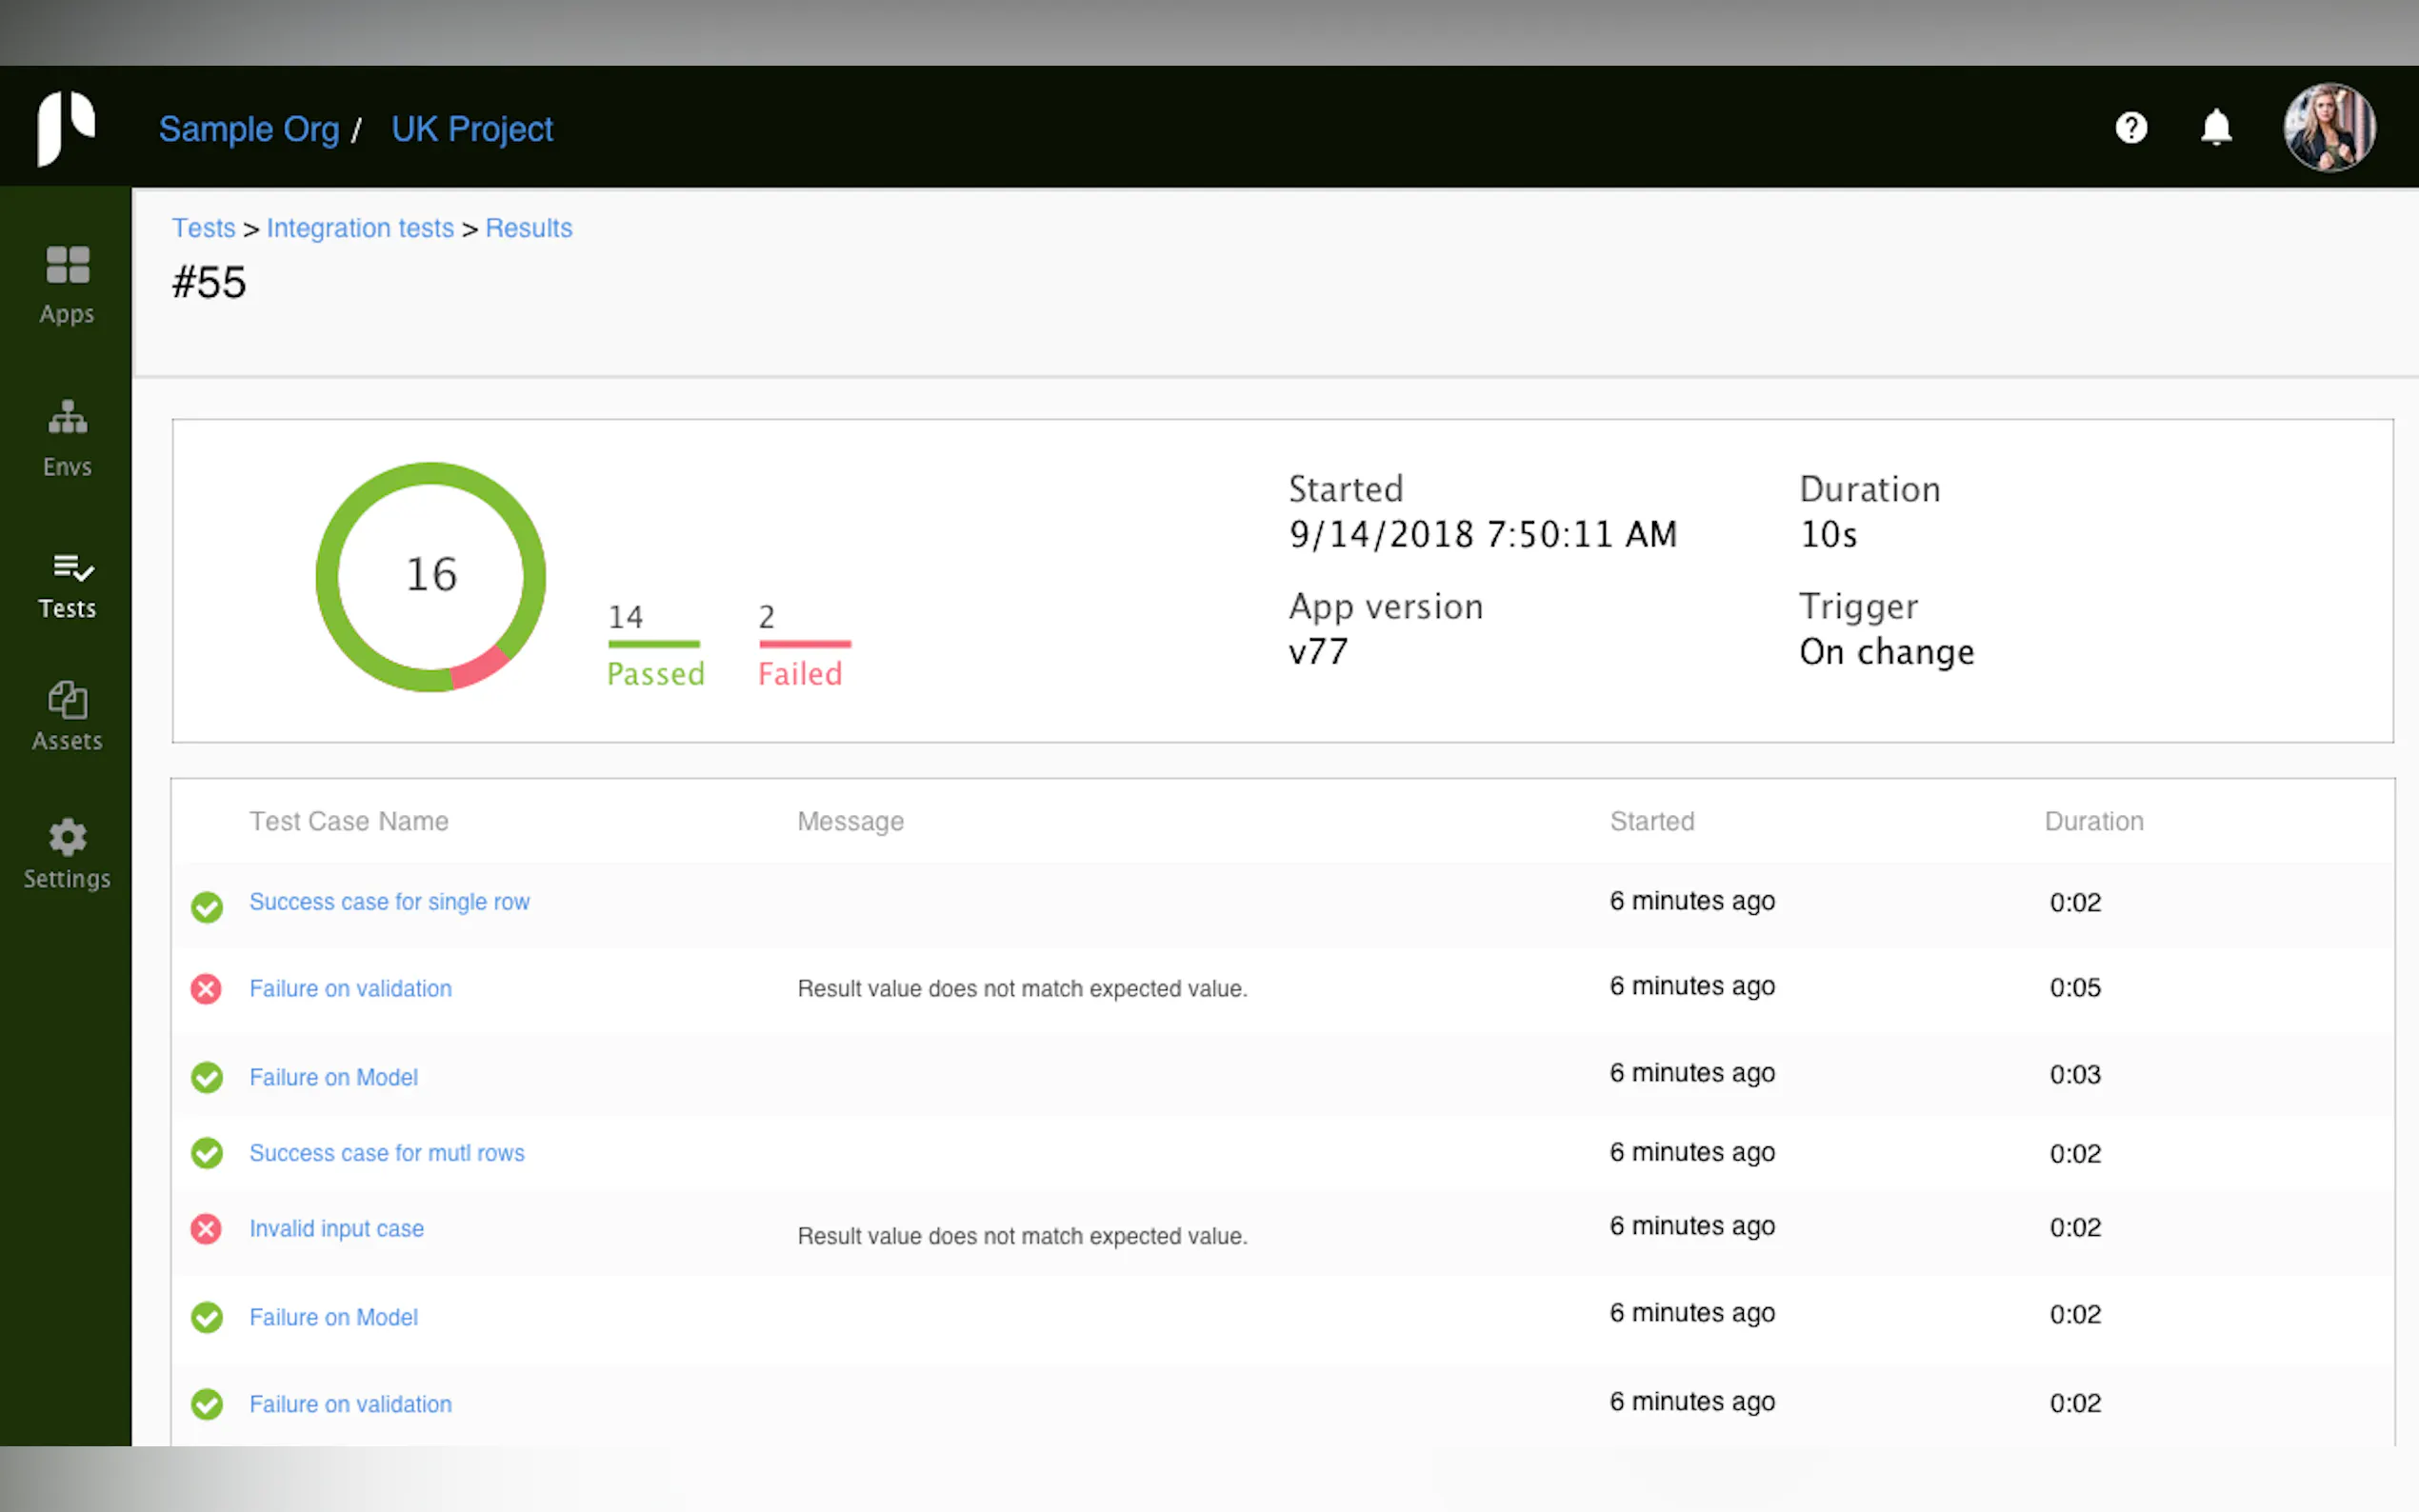Go to Sample Org breadcrumb
2419x1512 pixels.
coord(249,129)
